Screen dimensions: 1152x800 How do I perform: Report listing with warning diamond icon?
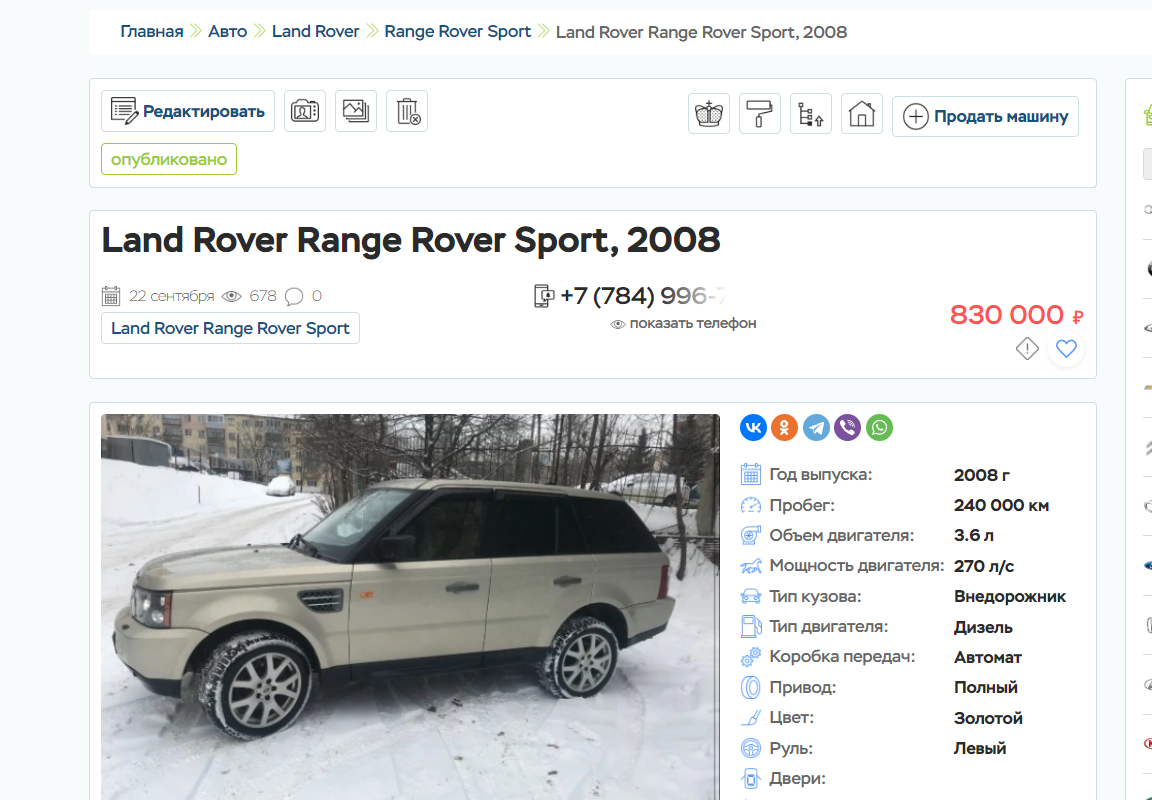coord(1027,348)
